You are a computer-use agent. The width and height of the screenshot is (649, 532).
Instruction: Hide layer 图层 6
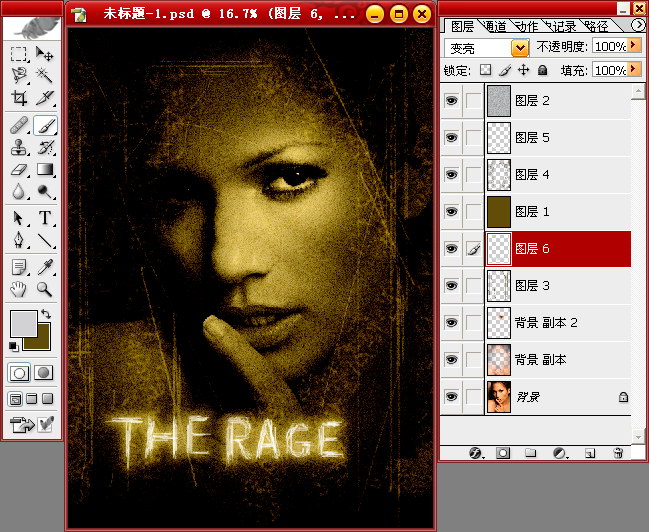click(x=452, y=248)
